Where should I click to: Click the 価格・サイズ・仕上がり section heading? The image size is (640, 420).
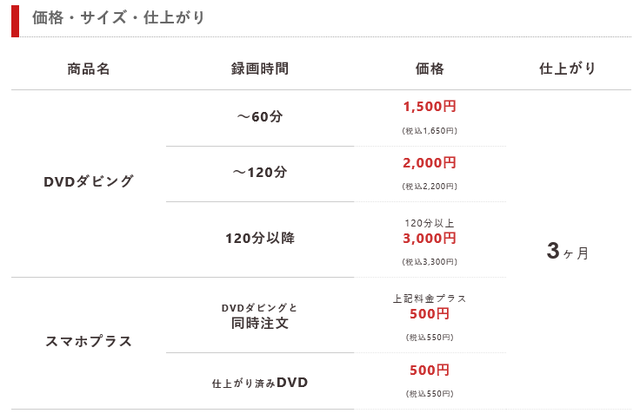tap(119, 17)
